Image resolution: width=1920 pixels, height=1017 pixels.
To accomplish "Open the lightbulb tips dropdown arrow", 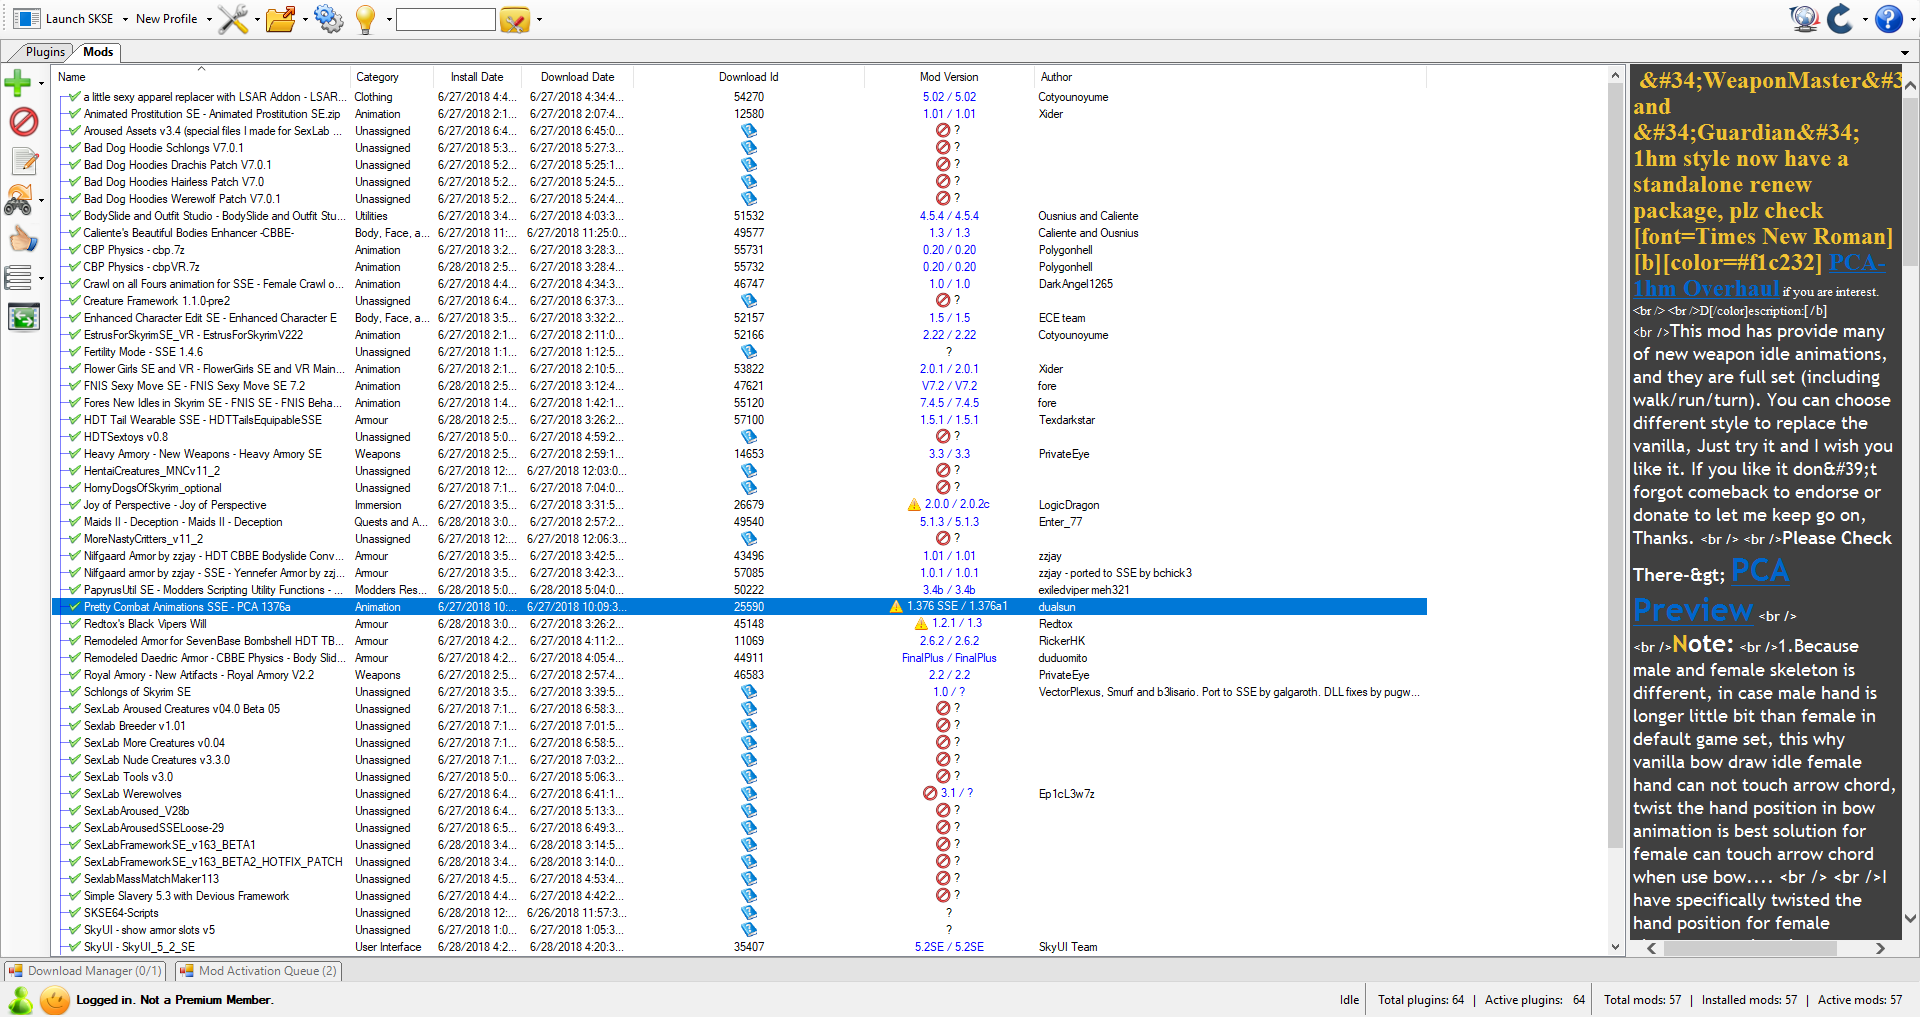I will point(389,19).
